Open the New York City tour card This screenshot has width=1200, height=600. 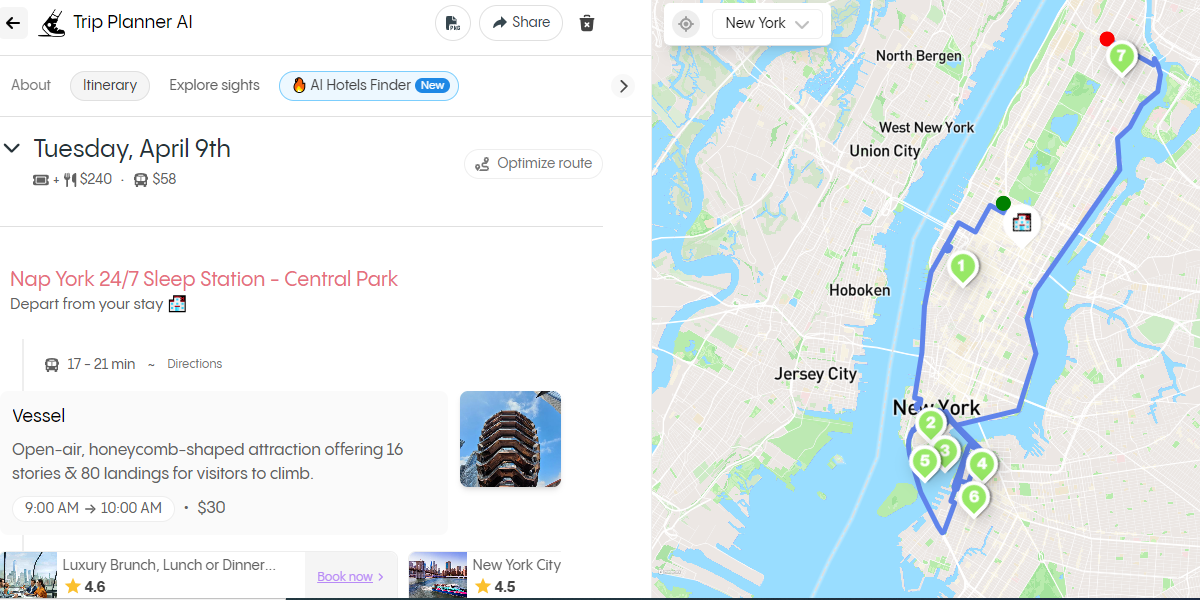click(x=485, y=575)
